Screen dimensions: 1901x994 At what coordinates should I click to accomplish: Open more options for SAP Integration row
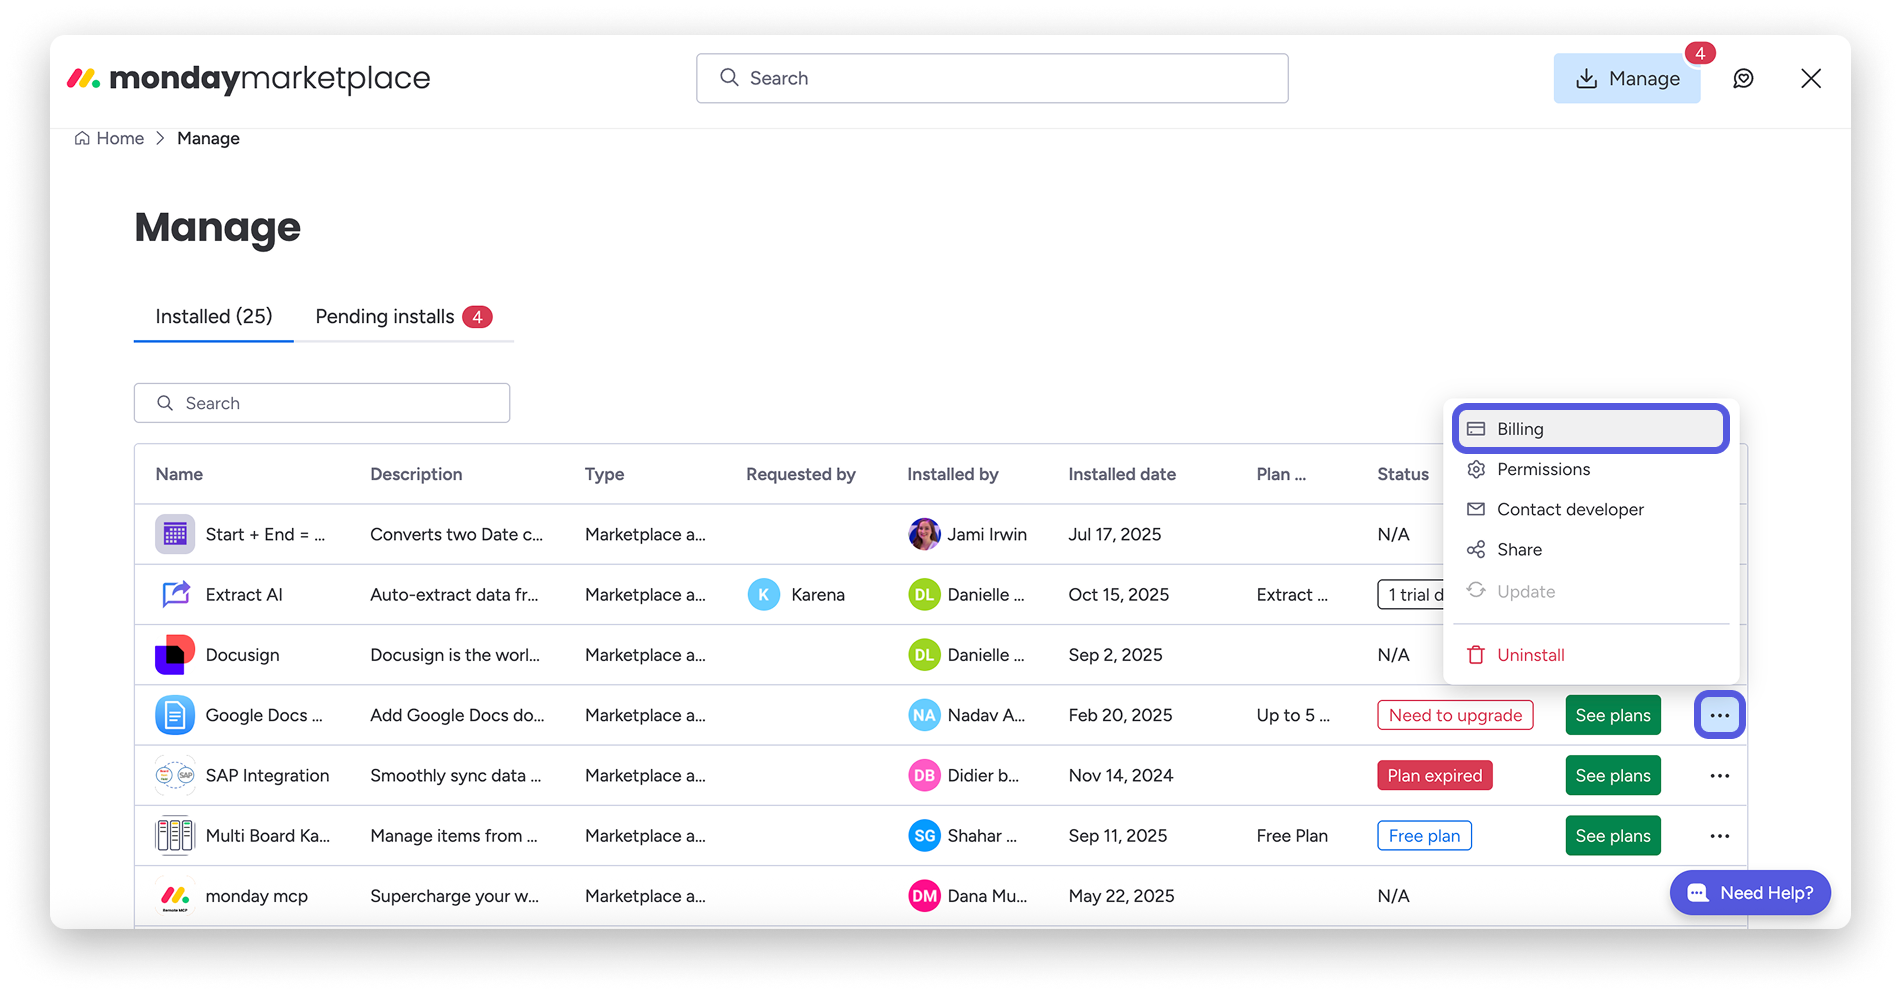pos(1720,775)
